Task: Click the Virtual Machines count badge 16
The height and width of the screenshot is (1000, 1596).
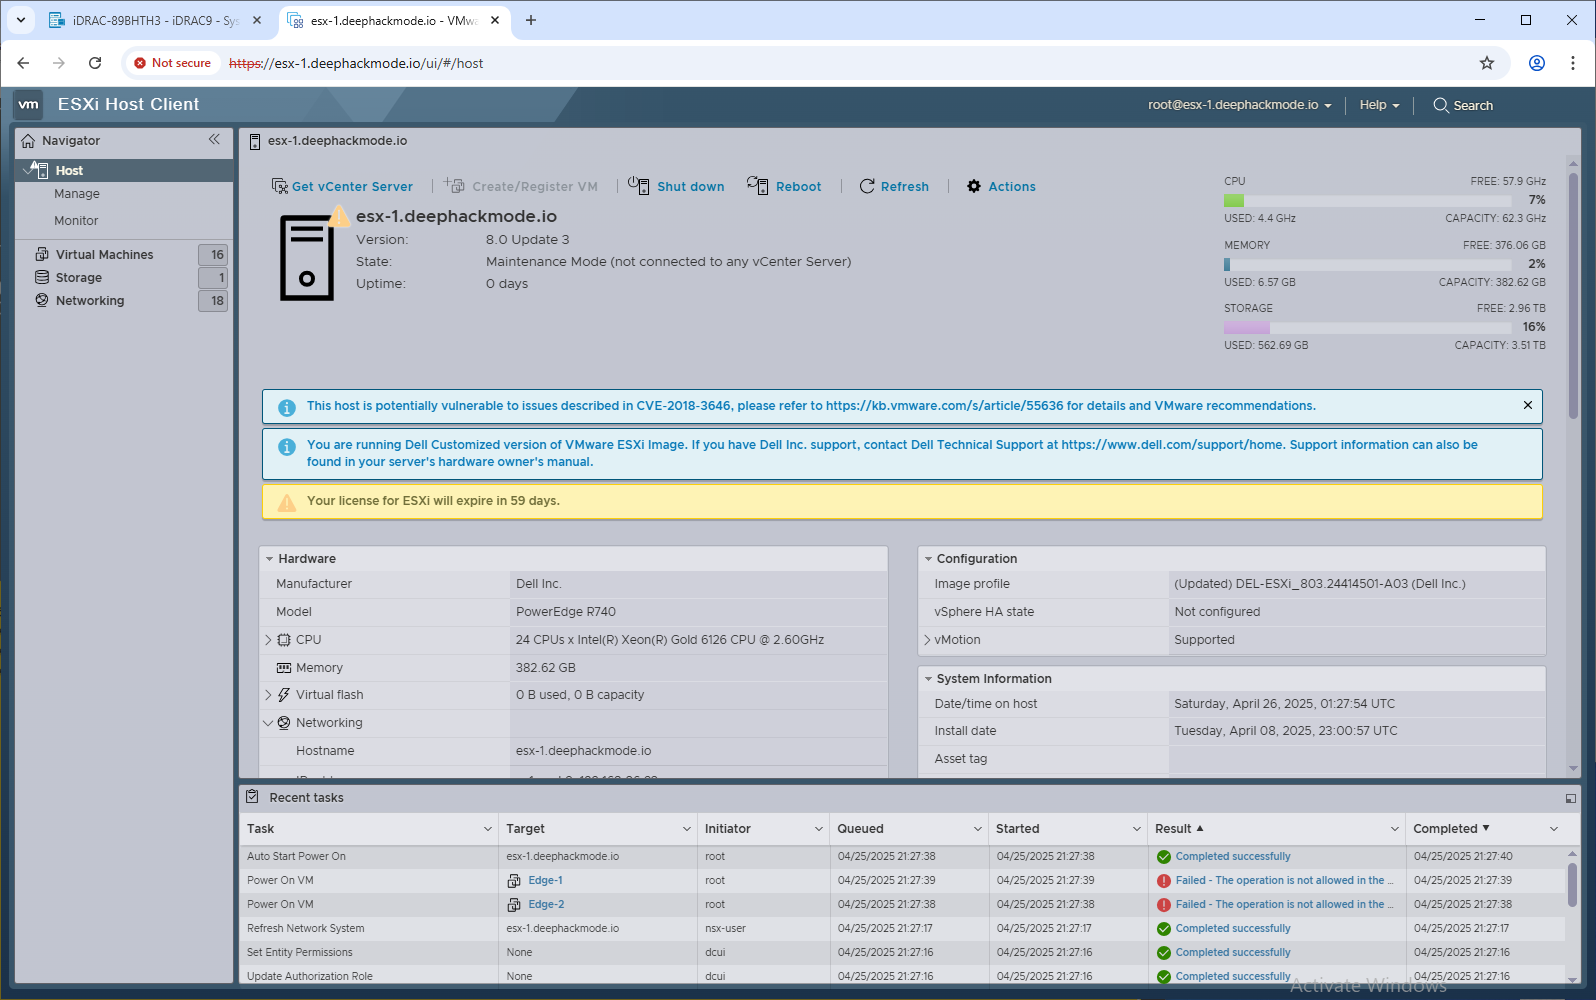Action: pyautogui.click(x=213, y=255)
